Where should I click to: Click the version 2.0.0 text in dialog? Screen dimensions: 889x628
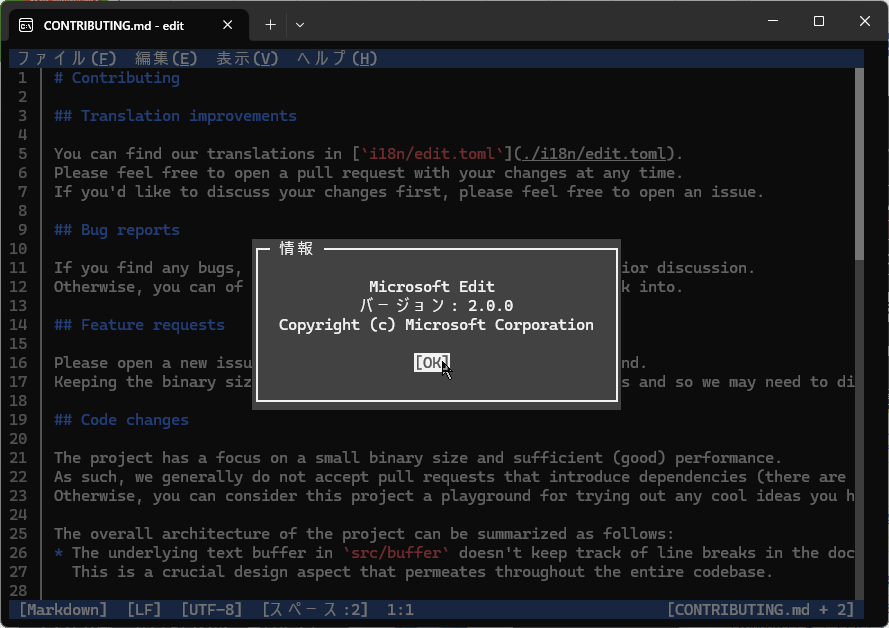pos(437,305)
